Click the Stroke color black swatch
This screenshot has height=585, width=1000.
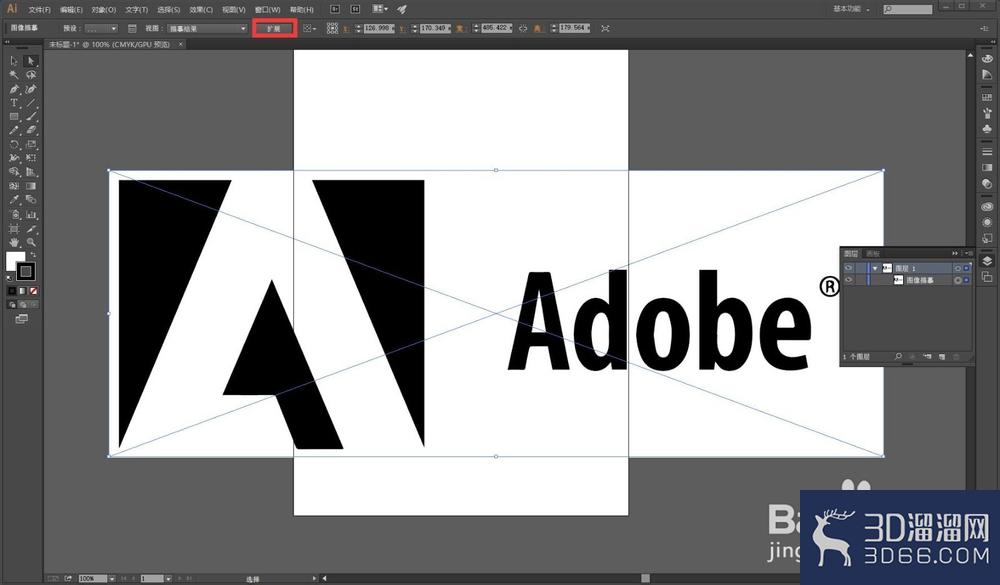[26, 271]
